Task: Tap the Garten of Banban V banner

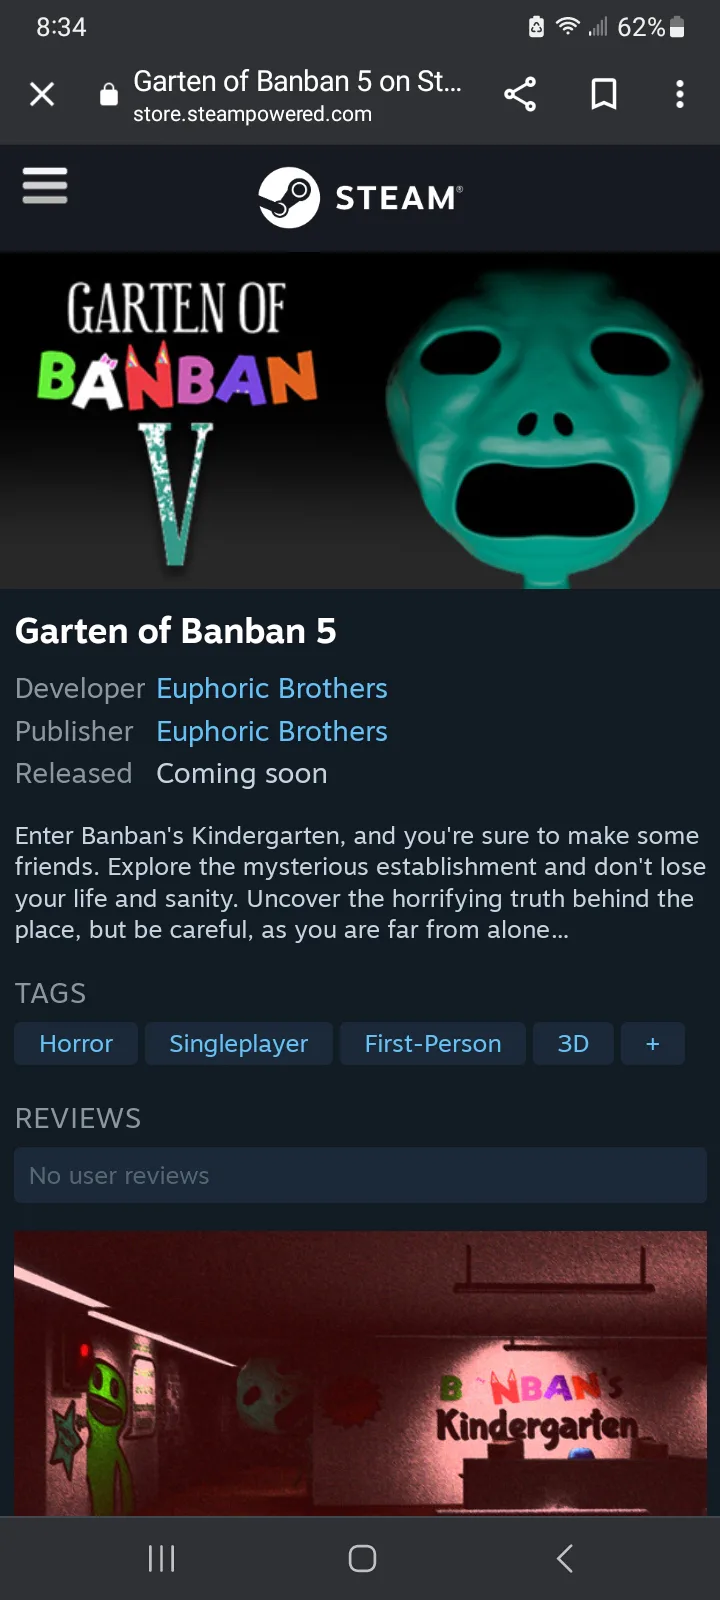Action: tap(360, 420)
